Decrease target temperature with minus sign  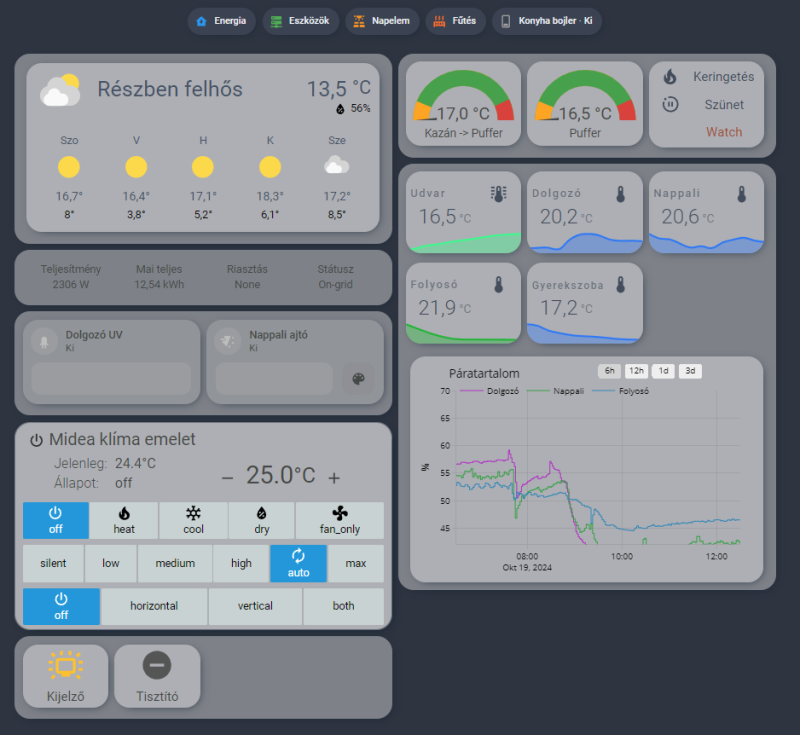(228, 478)
